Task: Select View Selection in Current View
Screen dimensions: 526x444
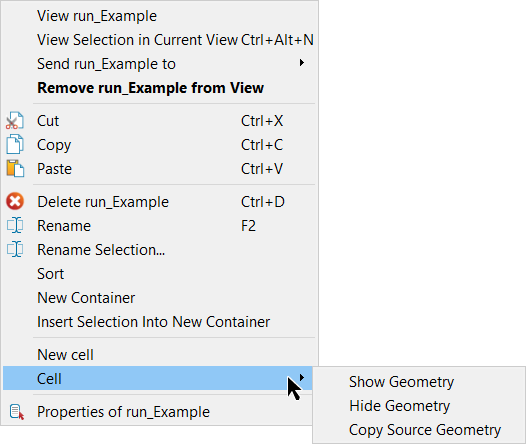Action: click(137, 40)
